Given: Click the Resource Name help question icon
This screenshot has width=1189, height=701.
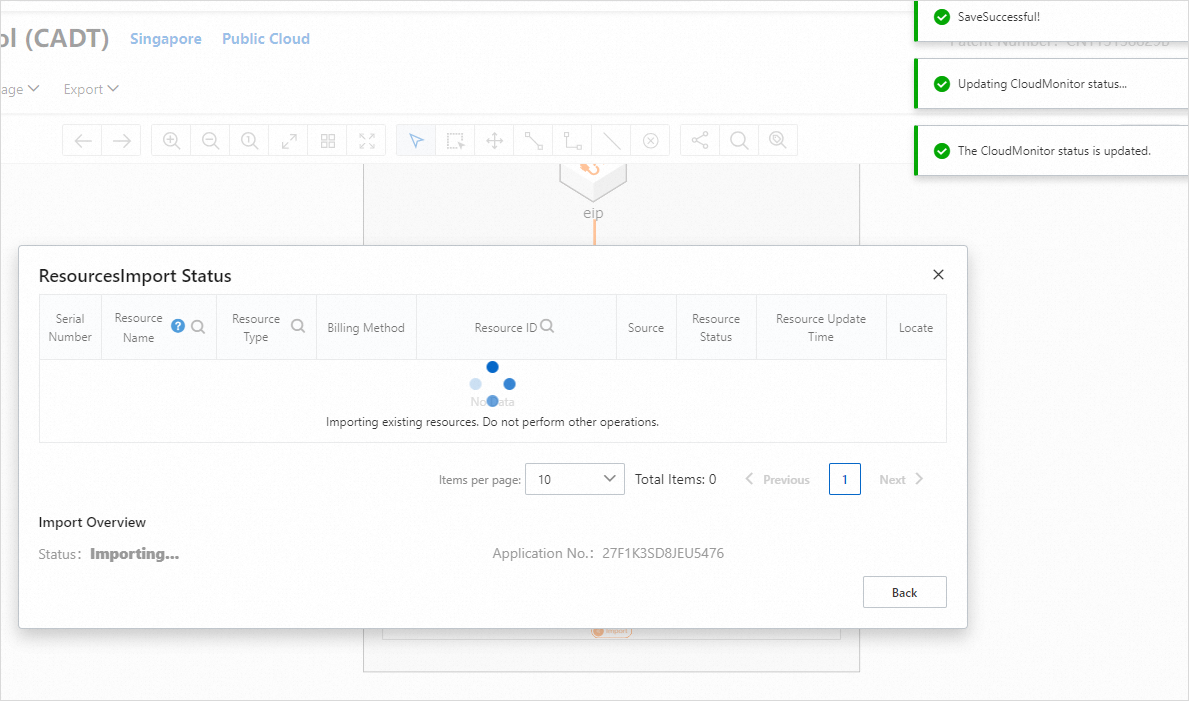Looking at the screenshot, I should pyautogui.click(x=177, y=326).
